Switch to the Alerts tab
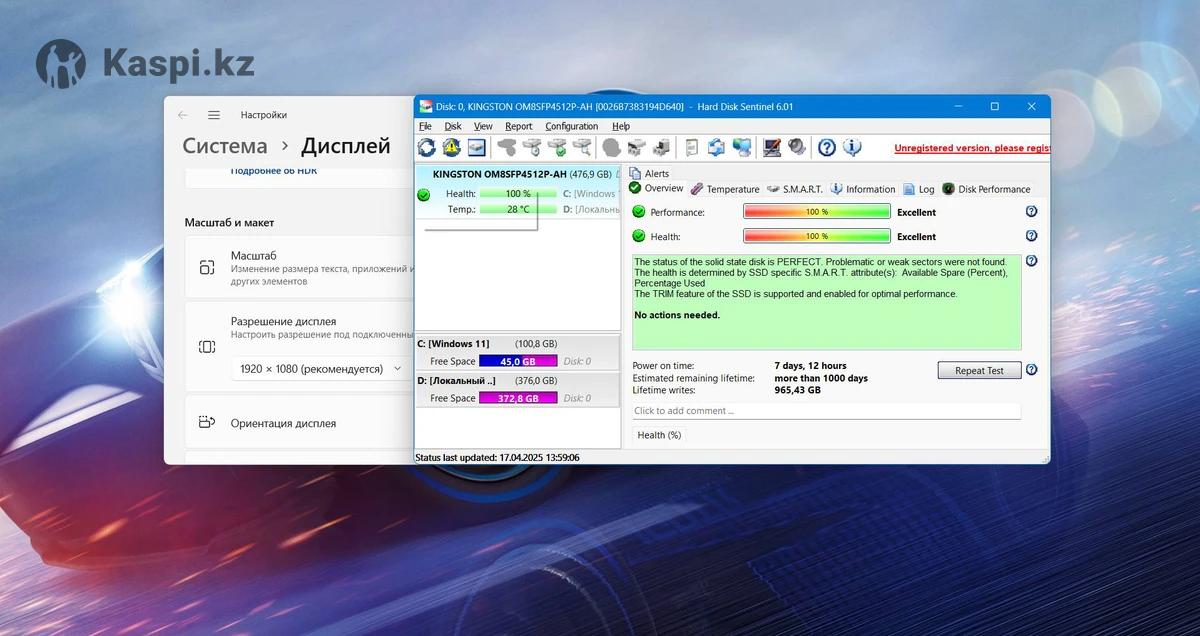Viewport: 1200px width, 636px height. [x=649, y=174]
